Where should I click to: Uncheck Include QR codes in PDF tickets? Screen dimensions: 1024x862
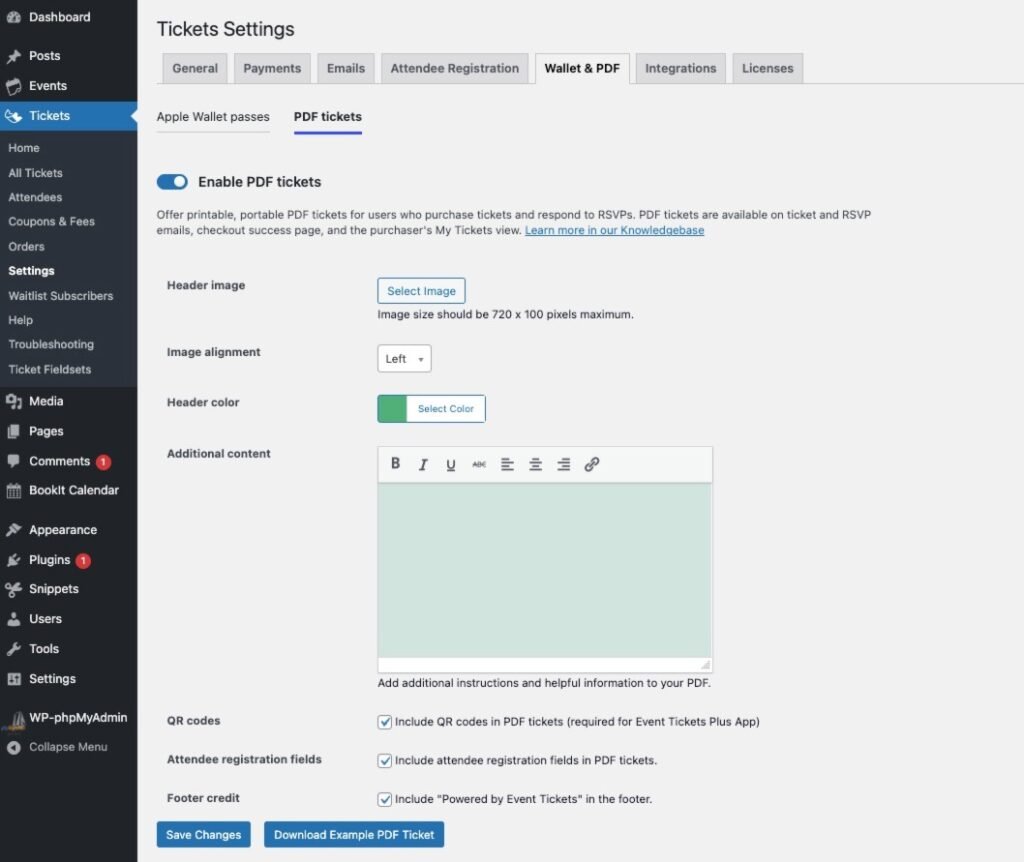385,721
